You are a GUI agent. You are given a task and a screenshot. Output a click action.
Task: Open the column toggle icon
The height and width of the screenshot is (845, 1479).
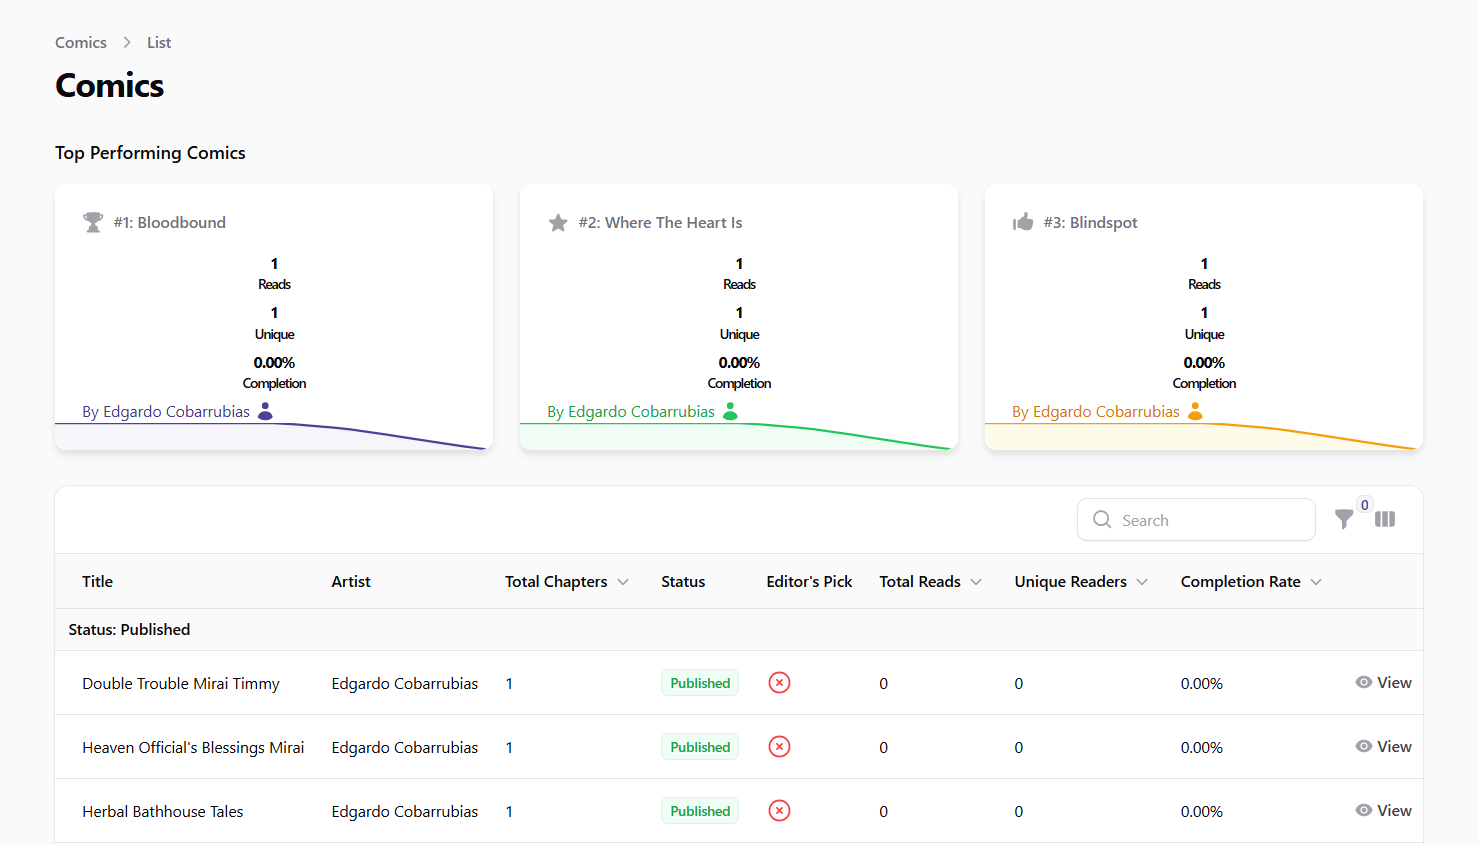1385,519
